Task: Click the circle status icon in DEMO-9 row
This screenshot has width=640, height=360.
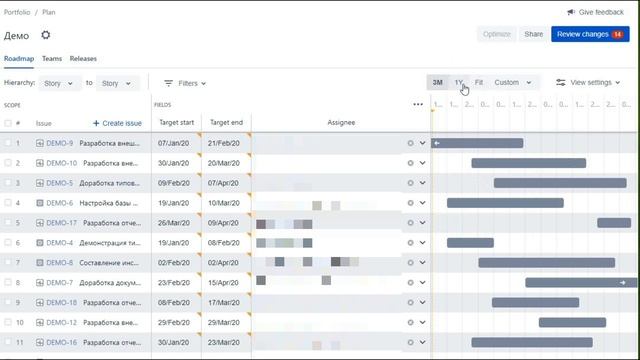Action: click(x=411, y=143)
